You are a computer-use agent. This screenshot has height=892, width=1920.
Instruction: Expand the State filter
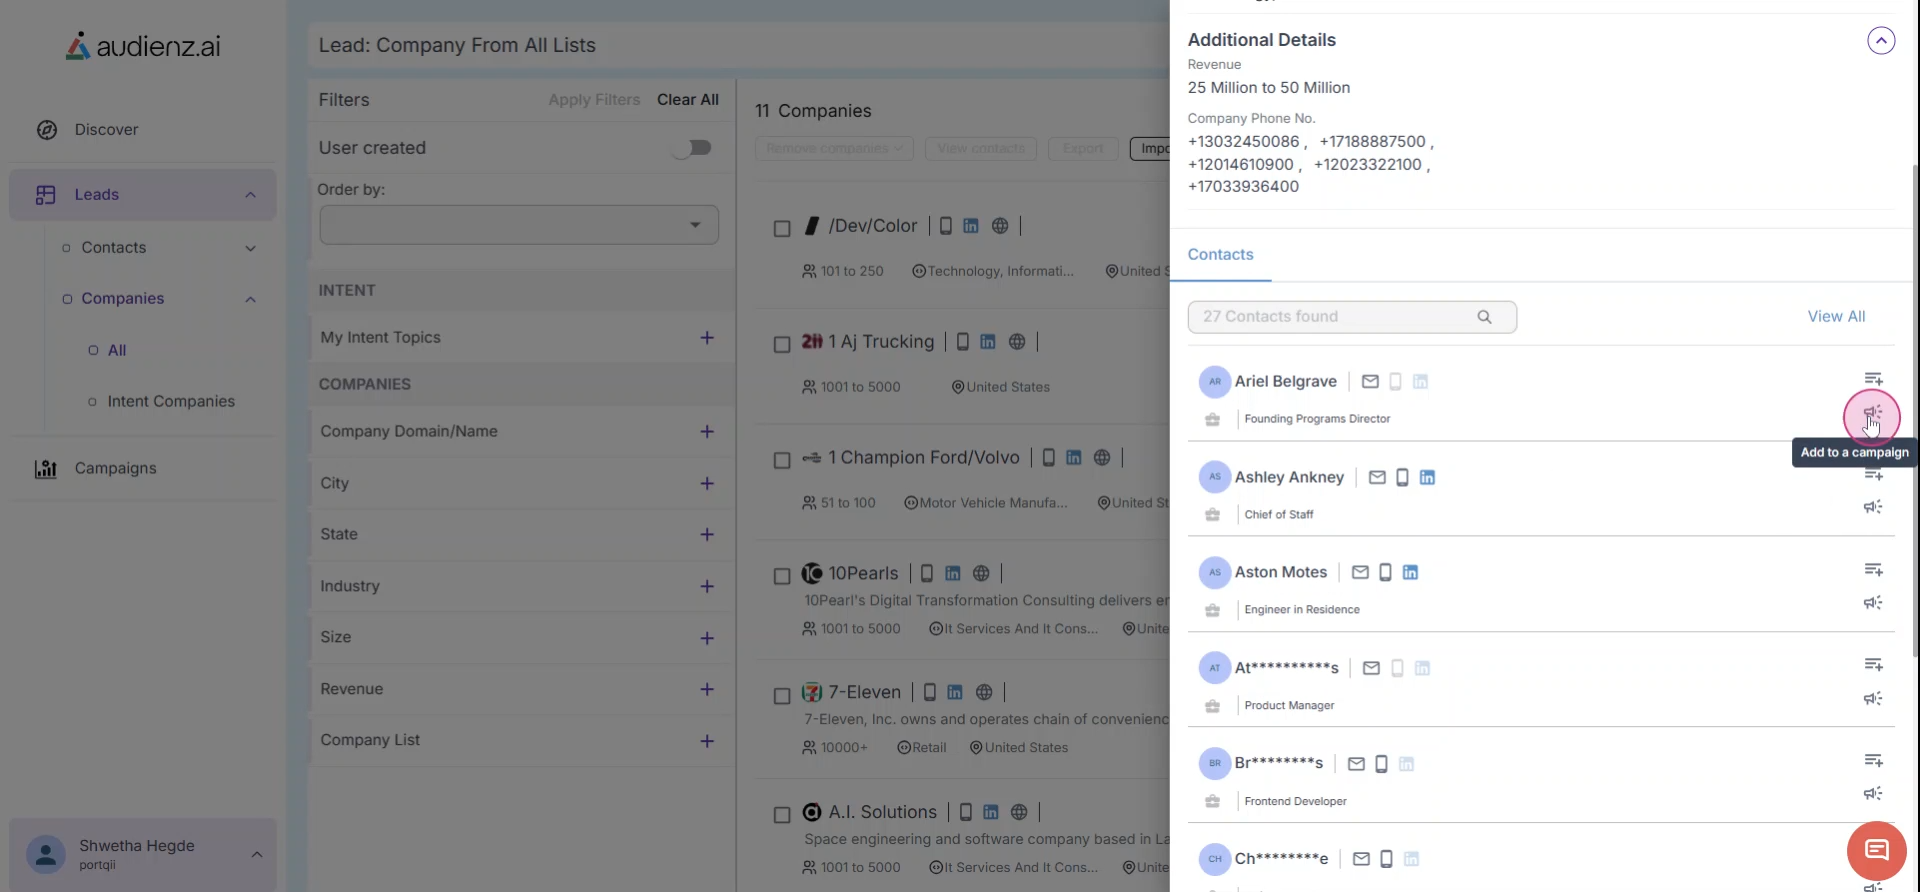pos(707,535)
